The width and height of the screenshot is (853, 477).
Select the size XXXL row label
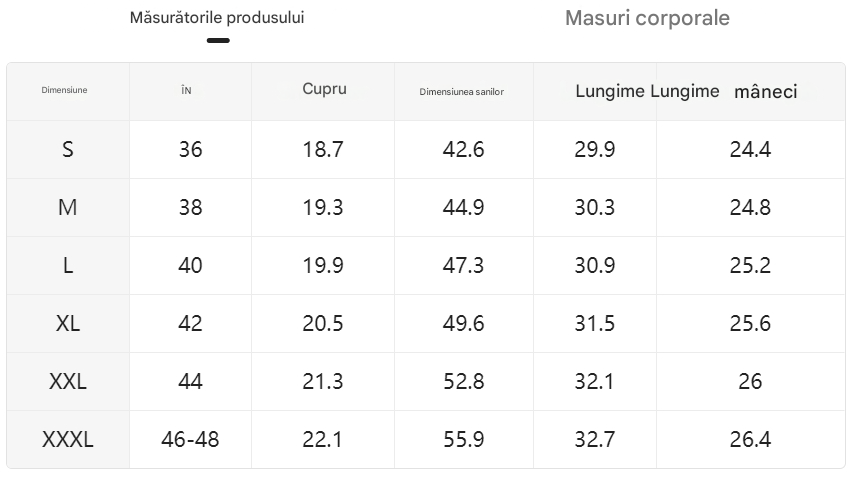[67, 439]
